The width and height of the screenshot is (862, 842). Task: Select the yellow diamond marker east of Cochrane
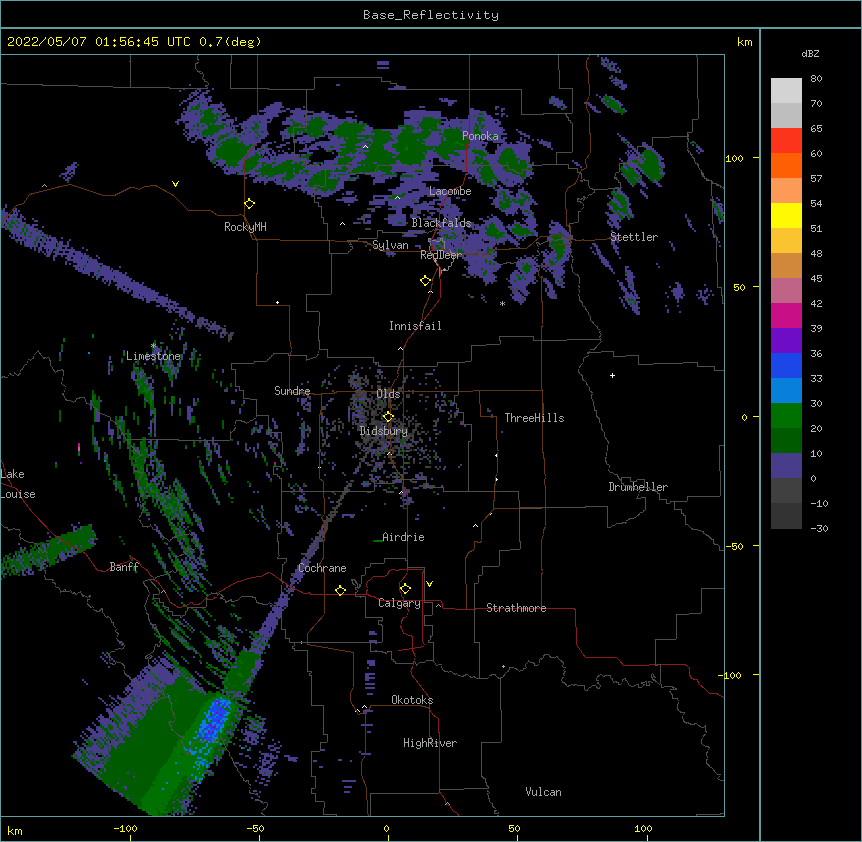point(340,590)
